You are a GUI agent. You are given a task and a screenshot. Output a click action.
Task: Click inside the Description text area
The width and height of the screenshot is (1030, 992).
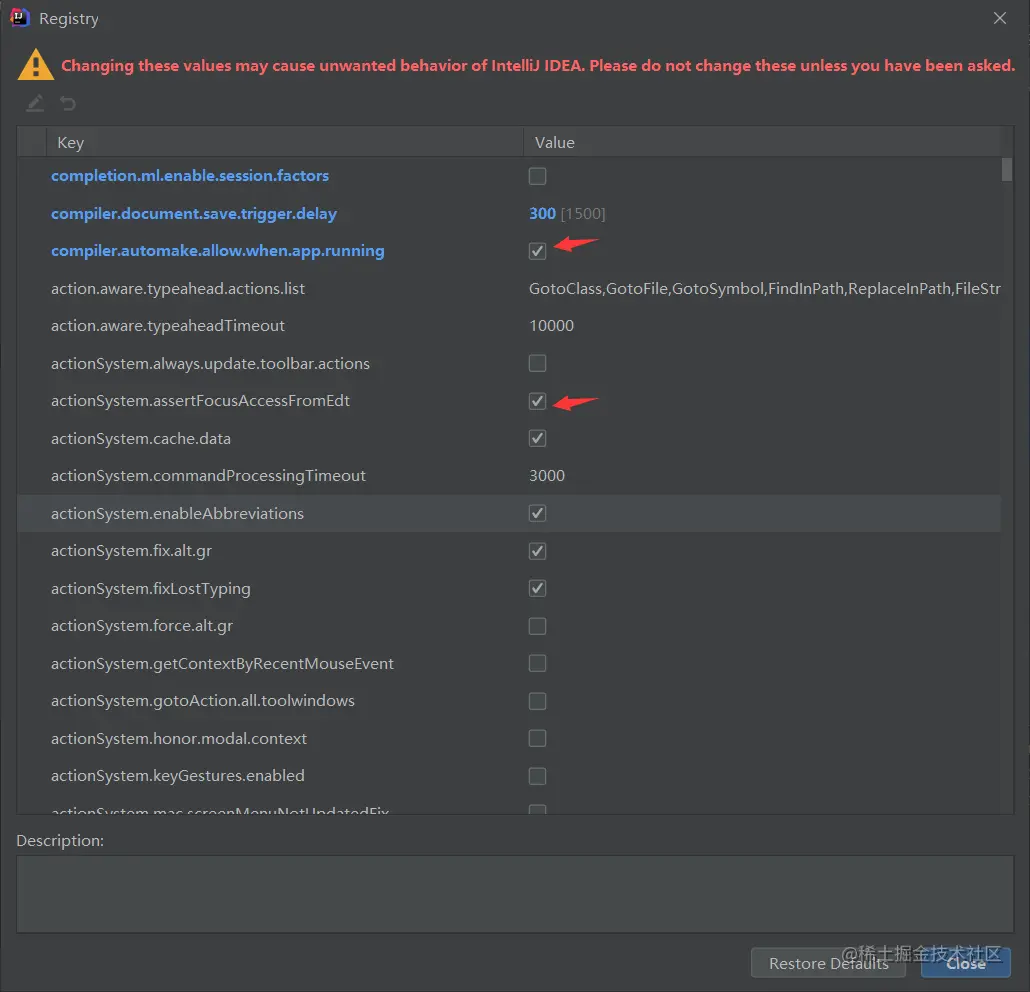(515, 894)
